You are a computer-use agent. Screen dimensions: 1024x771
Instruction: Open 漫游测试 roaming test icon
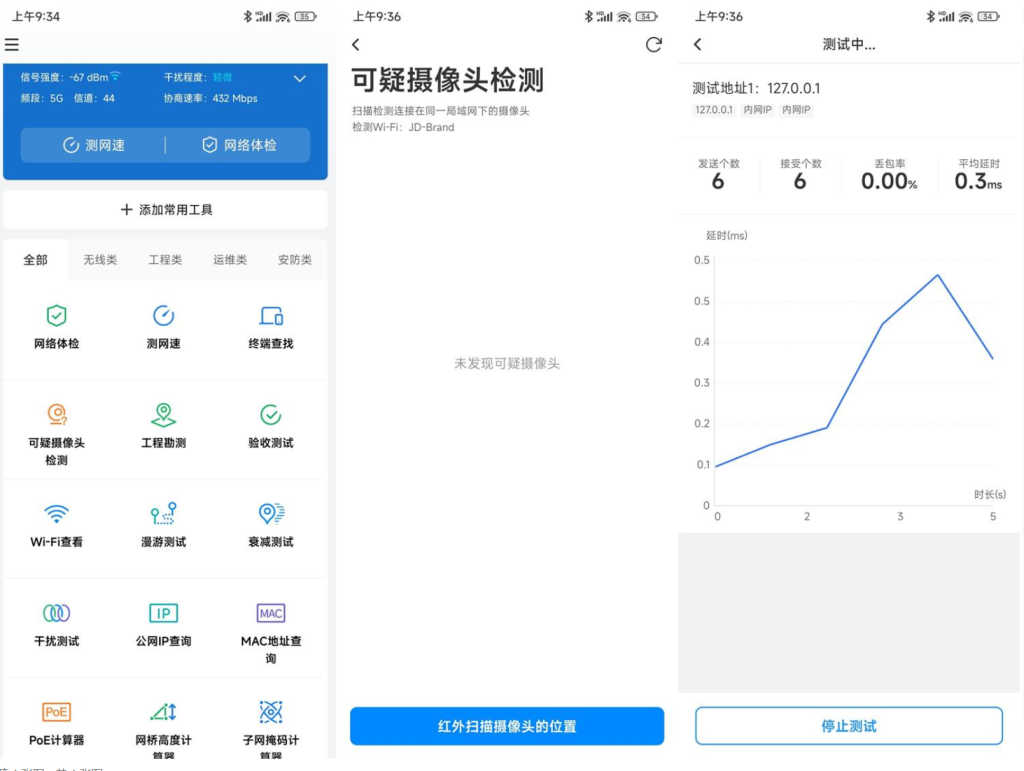[x=164, y=514]
